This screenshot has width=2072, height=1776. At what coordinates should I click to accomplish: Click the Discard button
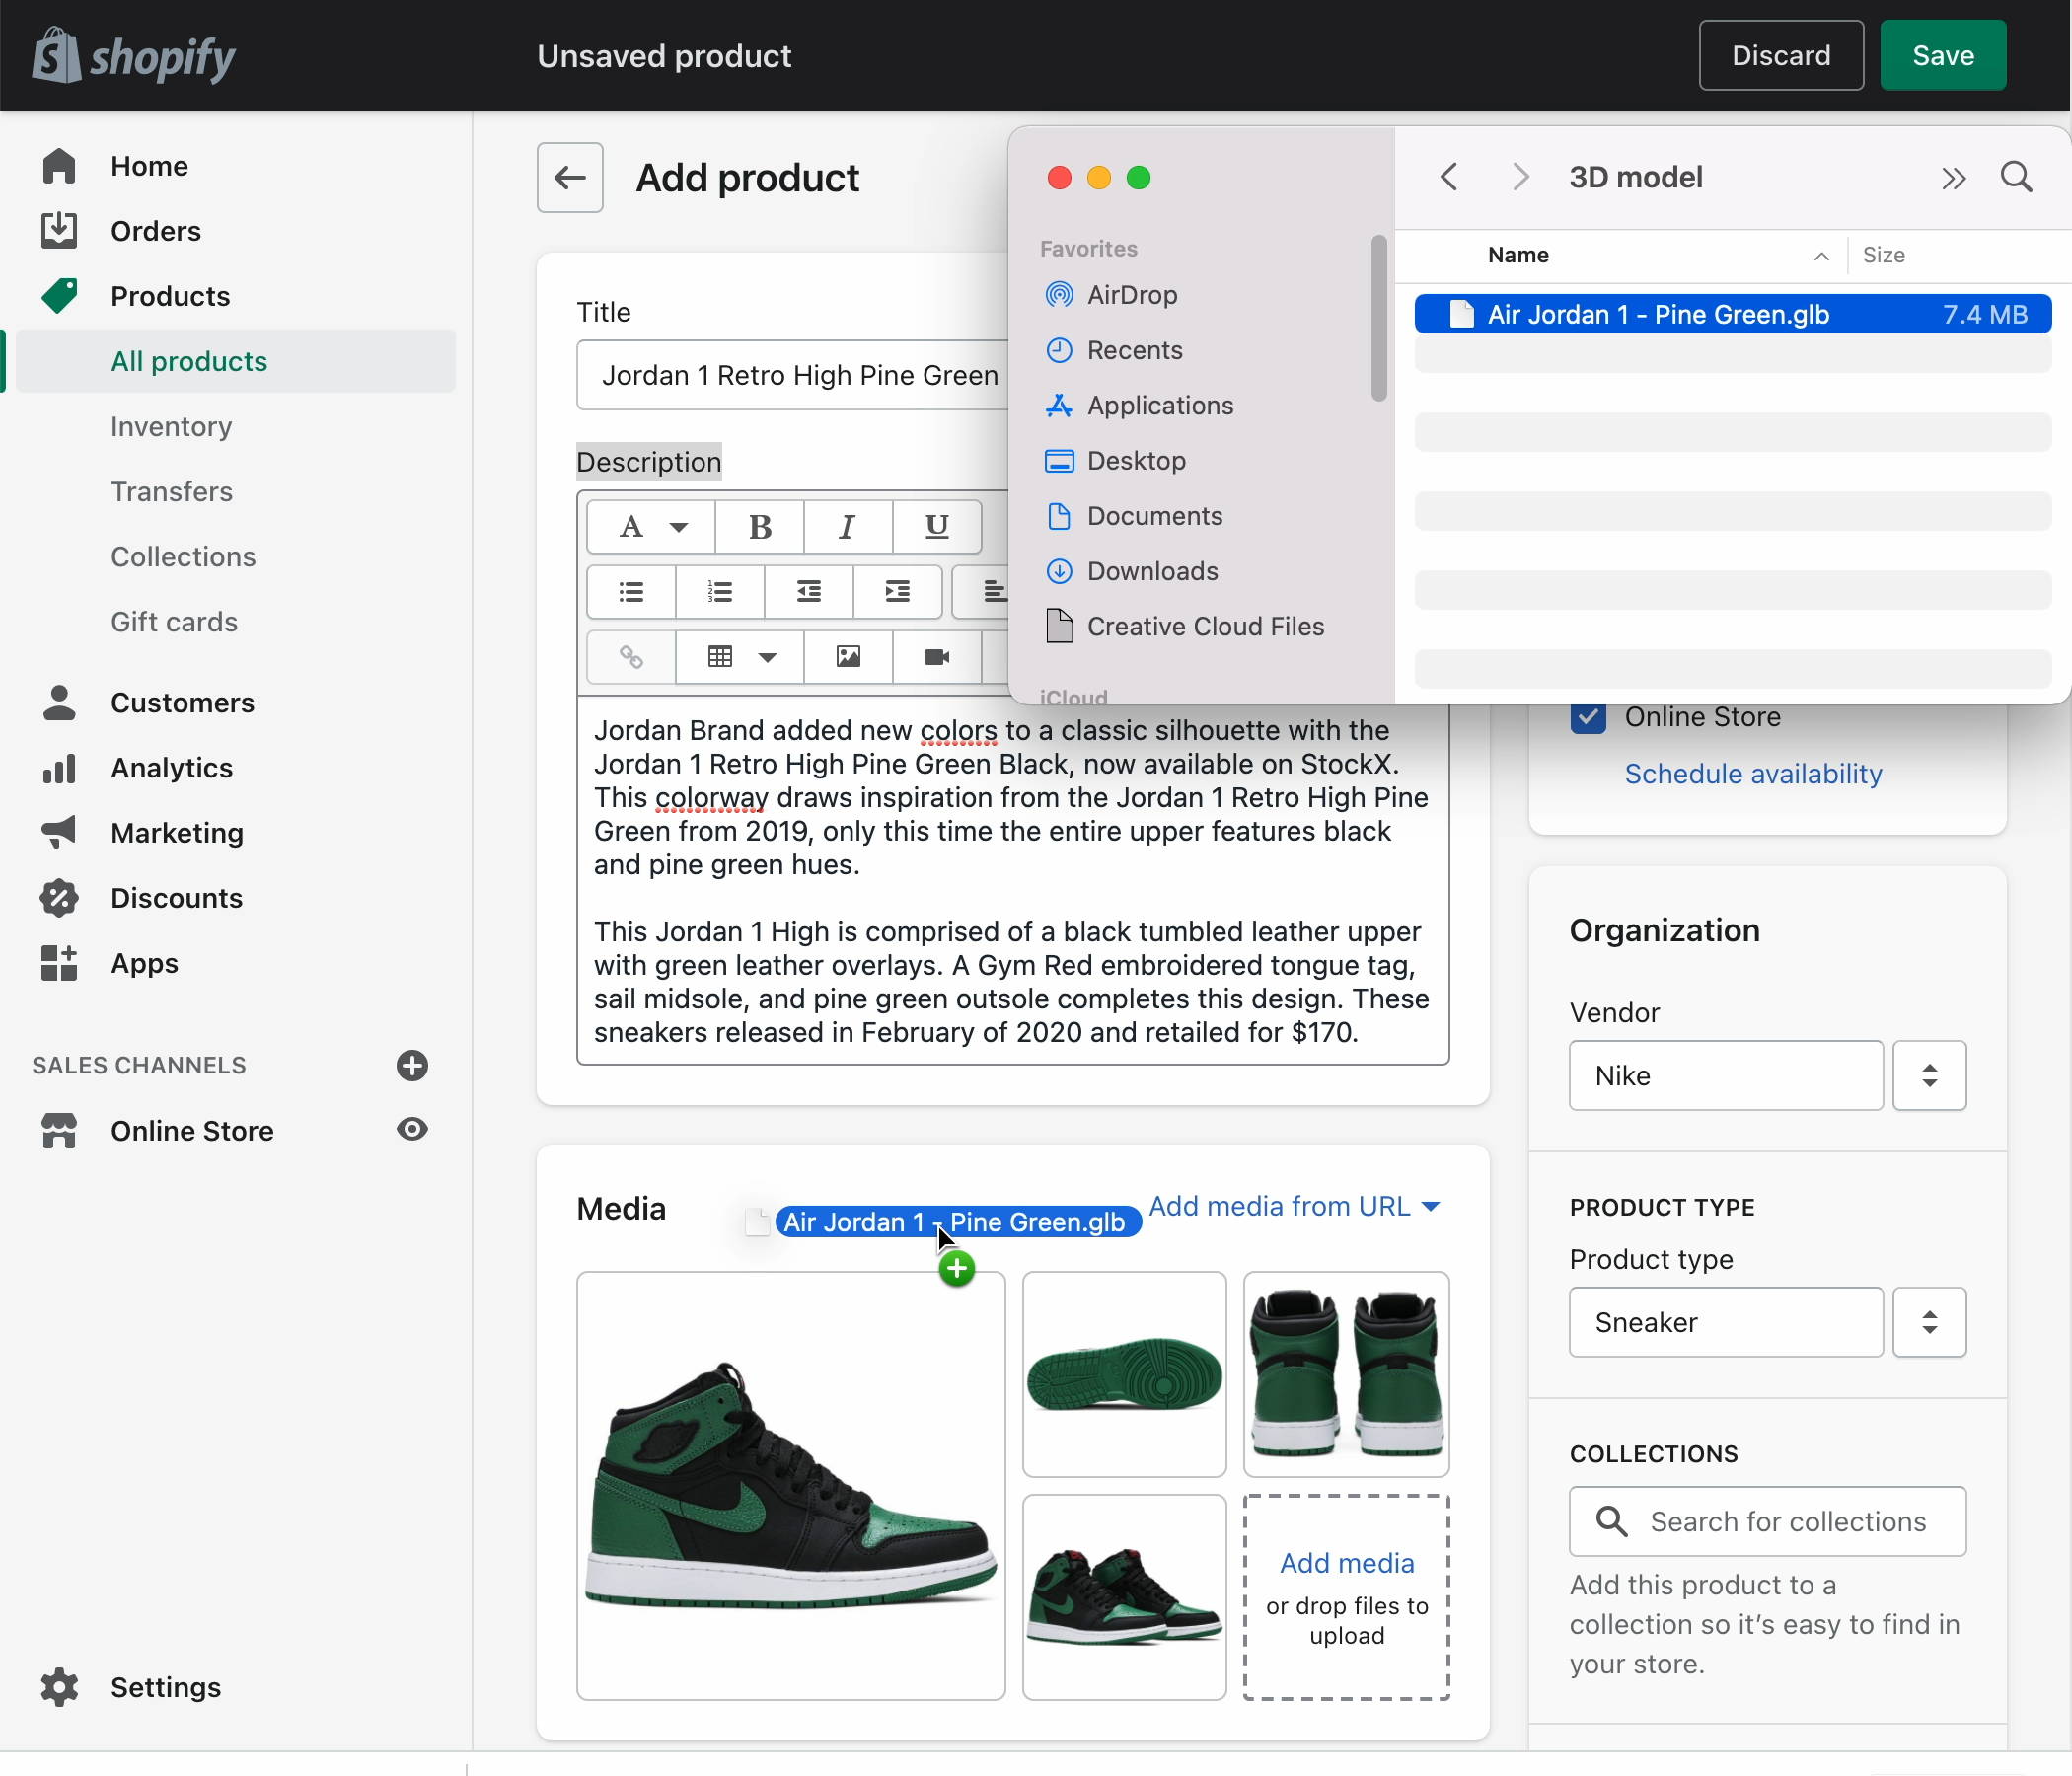pyautogui.click(x=1781, y=56)
